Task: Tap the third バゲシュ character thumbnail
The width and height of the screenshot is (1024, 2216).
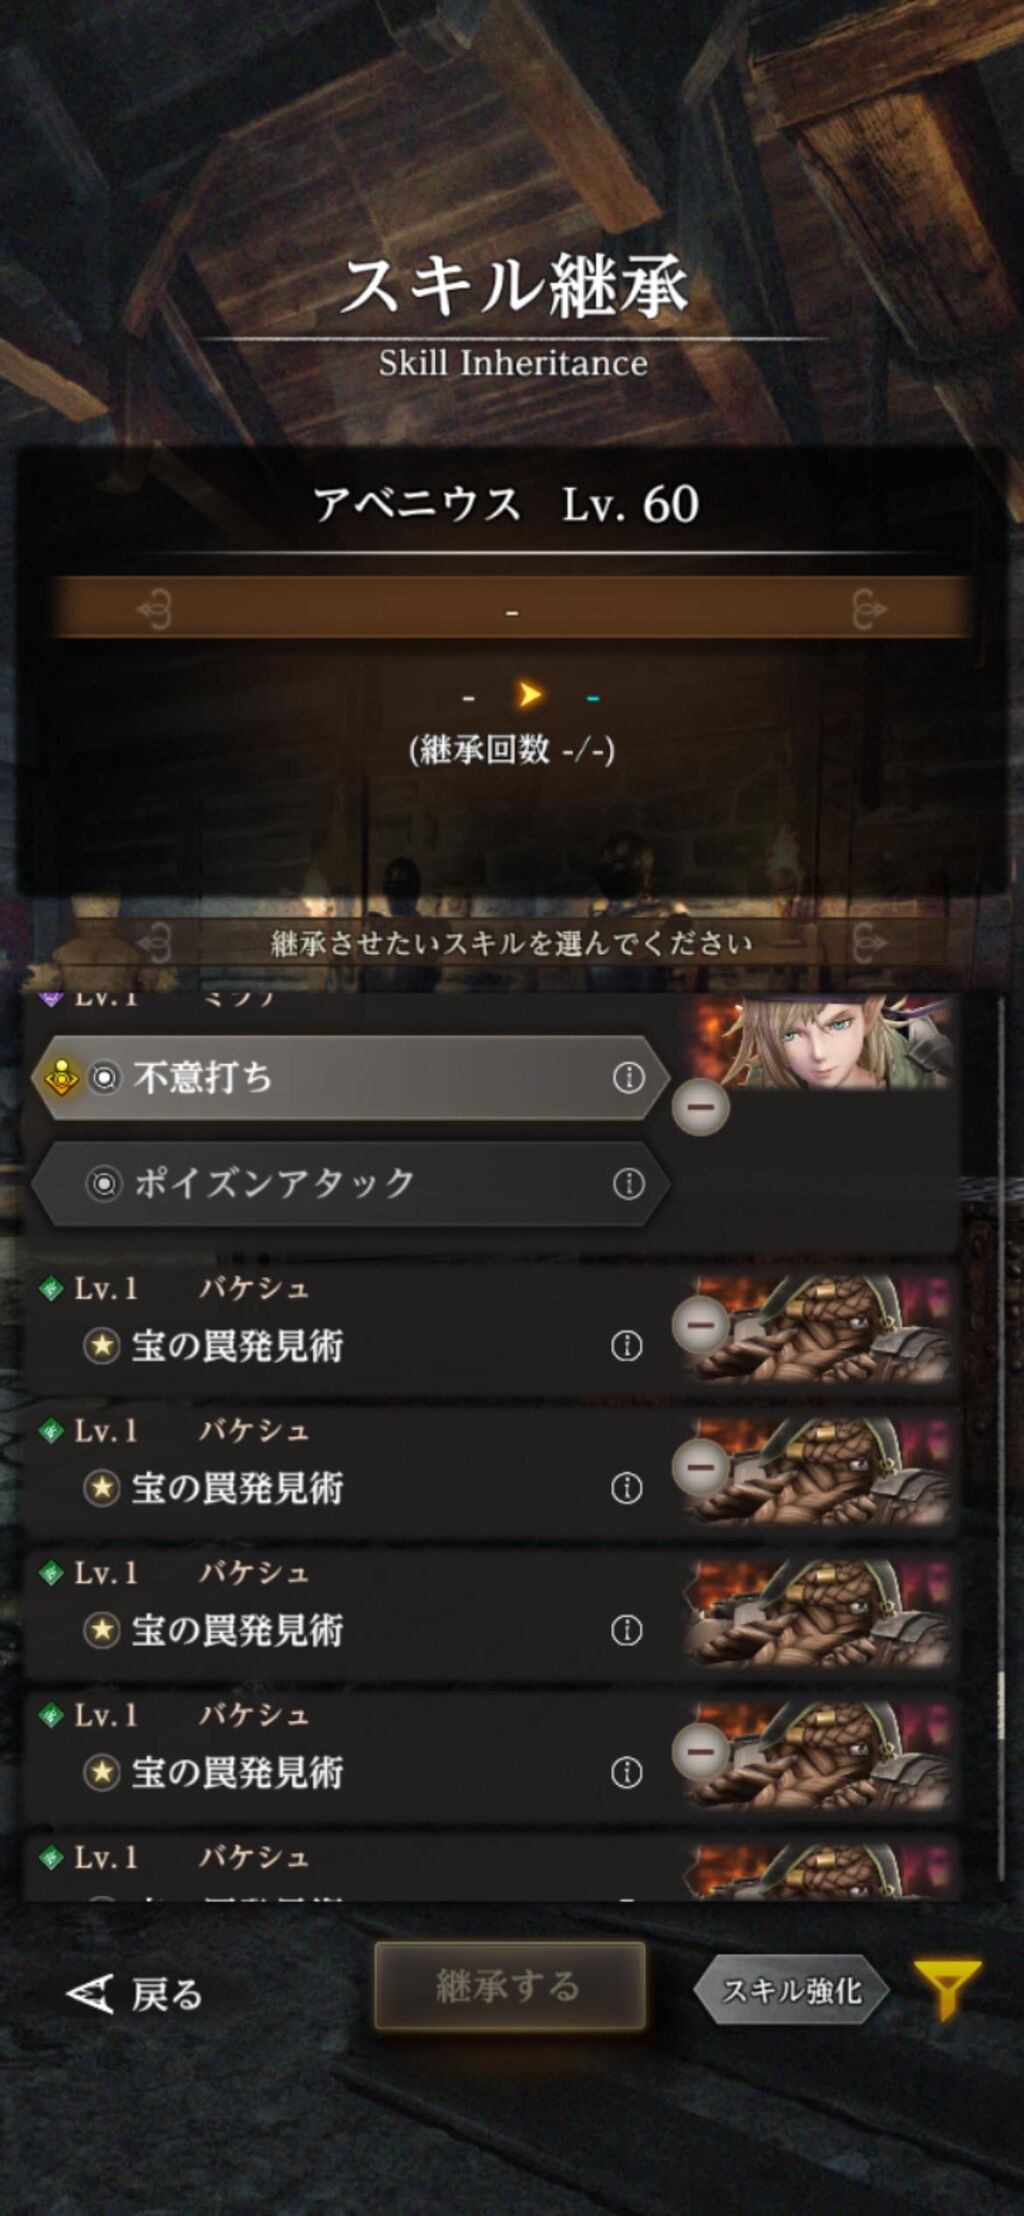Action: 819,1612
